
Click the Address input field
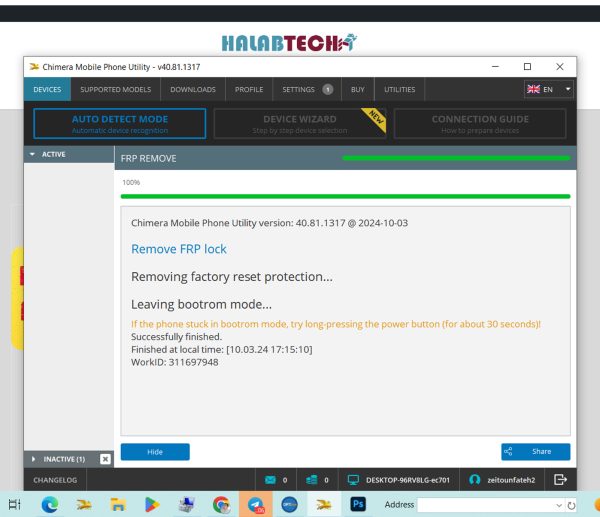point(486,505)
